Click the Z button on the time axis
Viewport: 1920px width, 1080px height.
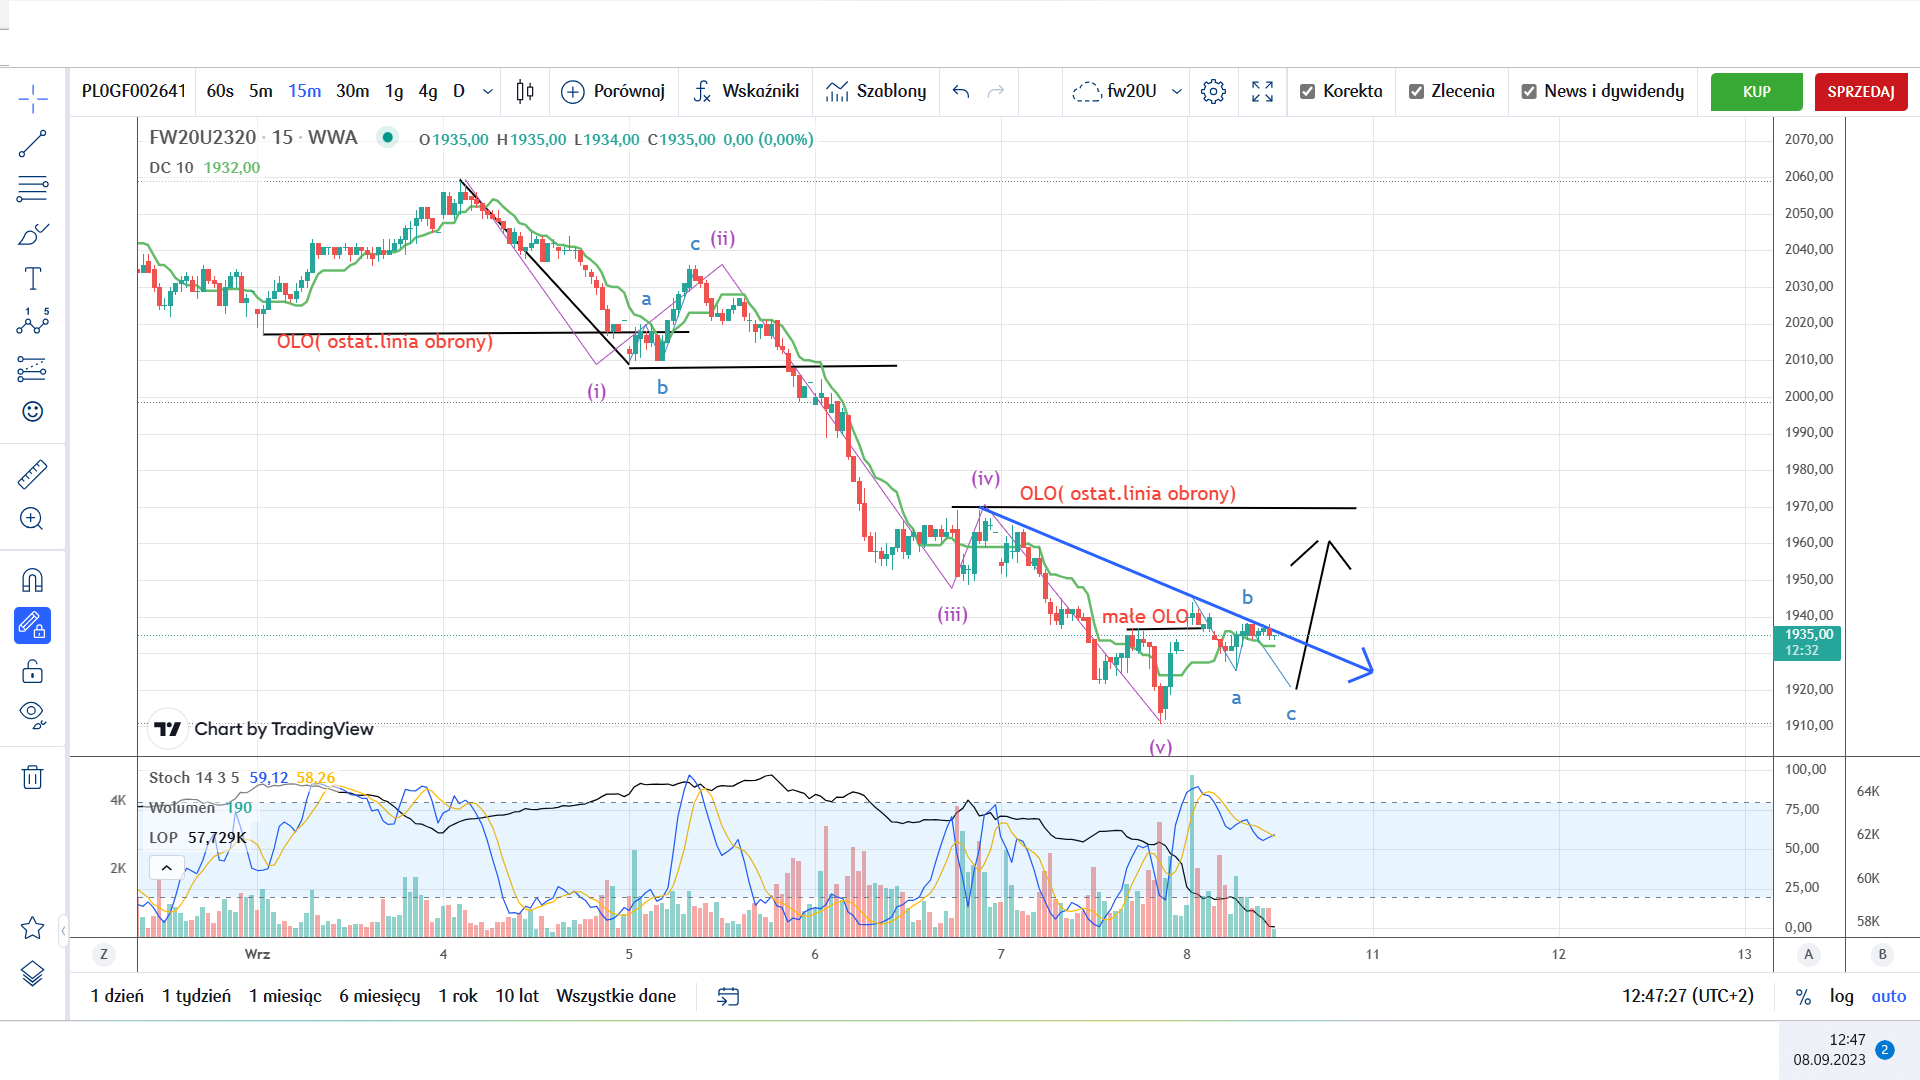tap(104, 955)
